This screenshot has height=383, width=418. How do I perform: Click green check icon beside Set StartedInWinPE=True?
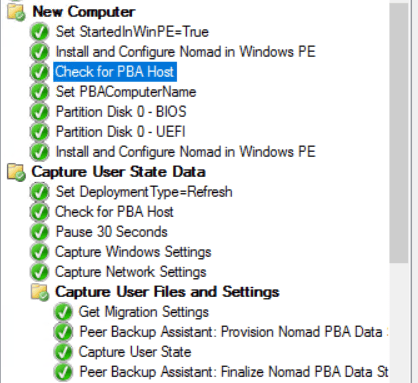39,32
